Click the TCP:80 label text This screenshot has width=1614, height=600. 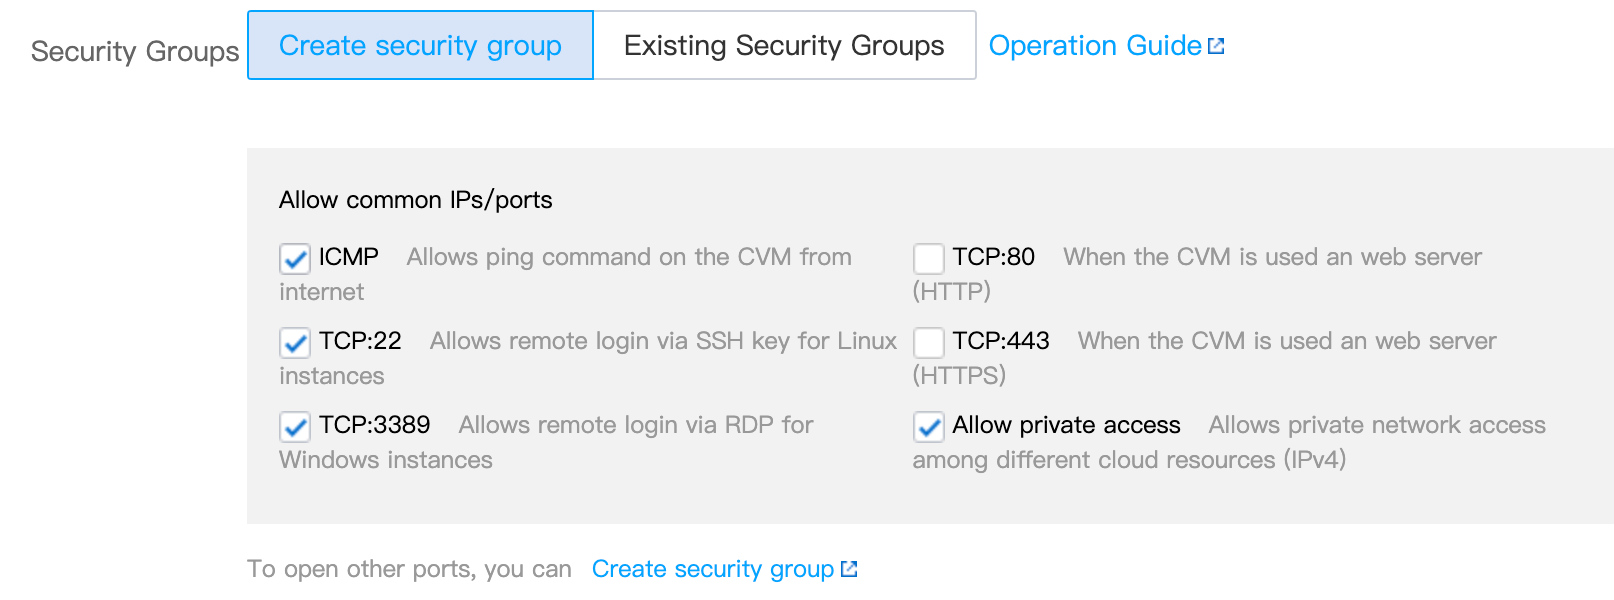point(993,257)
